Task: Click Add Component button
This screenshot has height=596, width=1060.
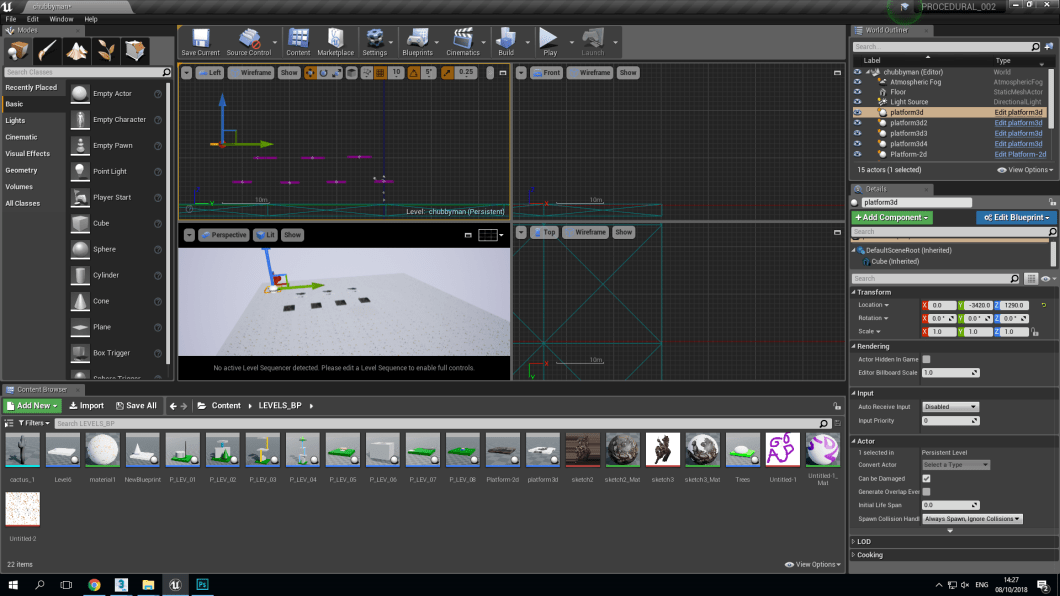Action: (x=892, y=218)
